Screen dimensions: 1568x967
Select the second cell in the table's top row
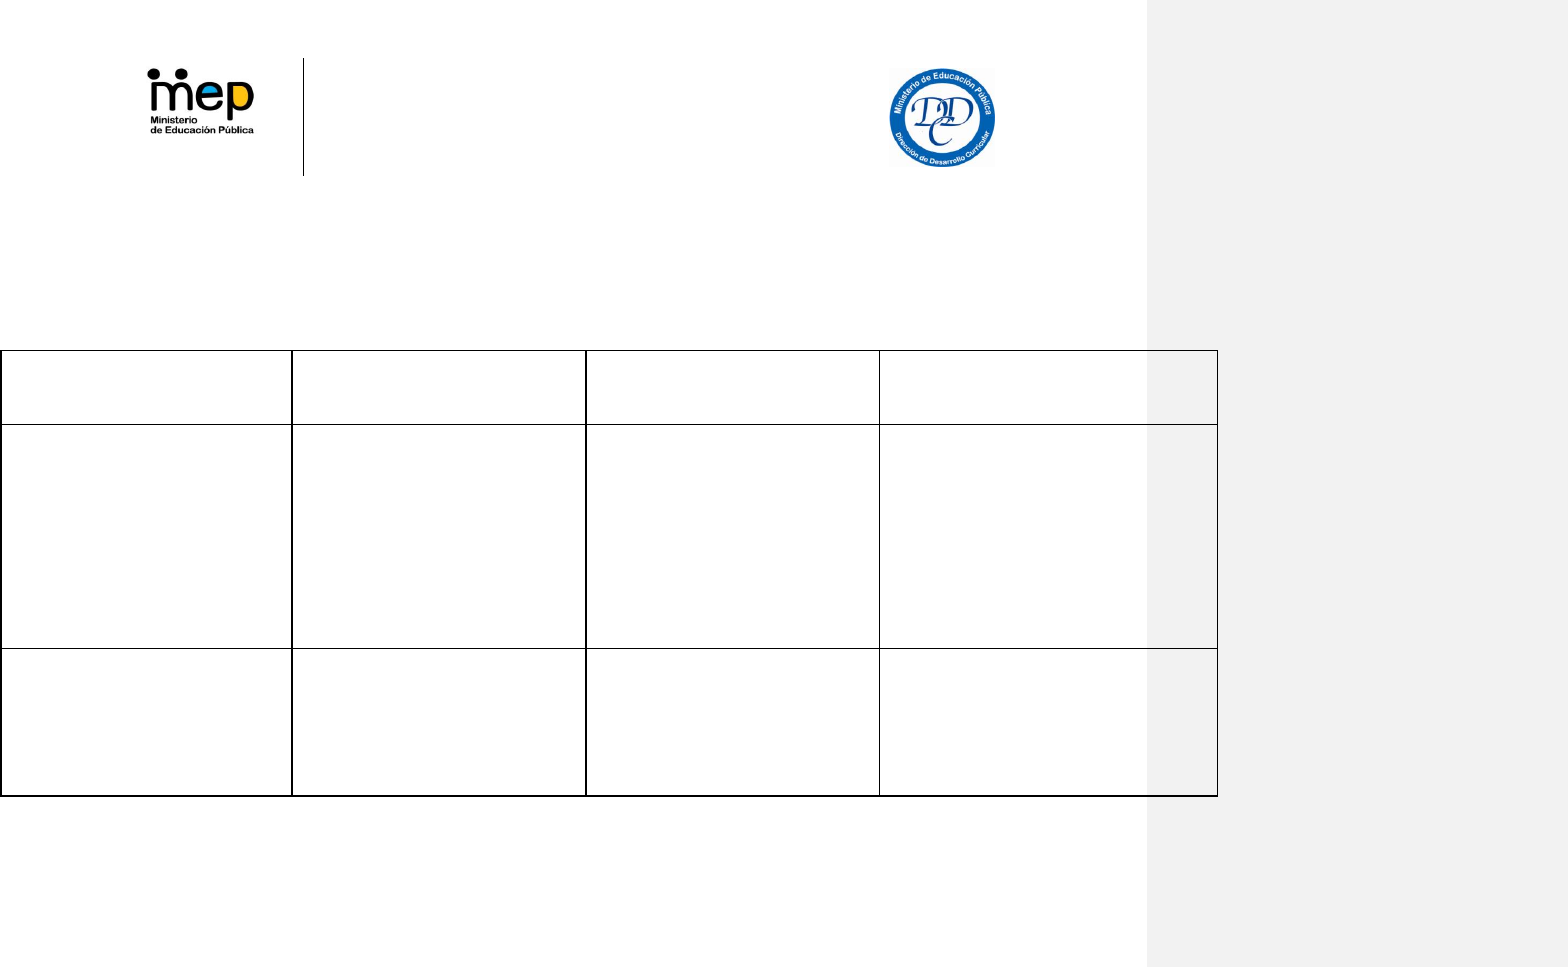pyautogui.click(x=438, y=387)
